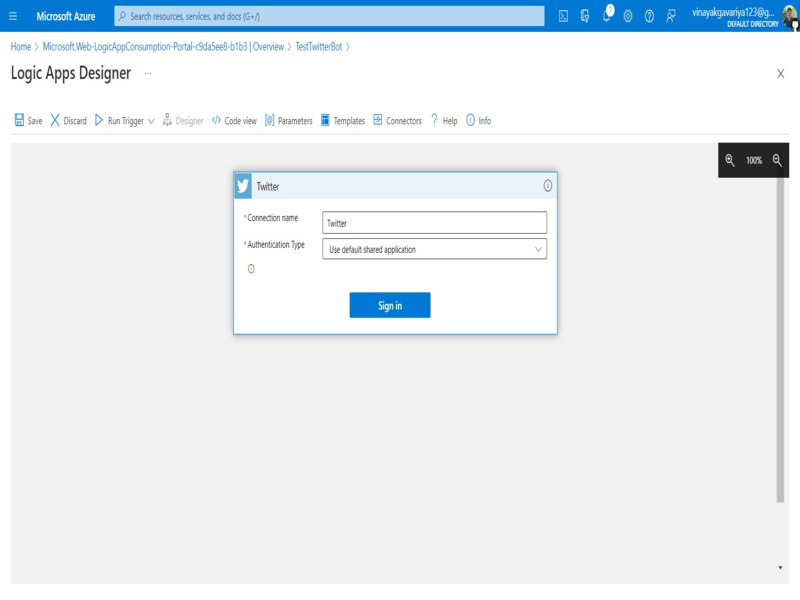
Task: Switch to Code view
Action: pyautogui.click(x=234, y=120)
